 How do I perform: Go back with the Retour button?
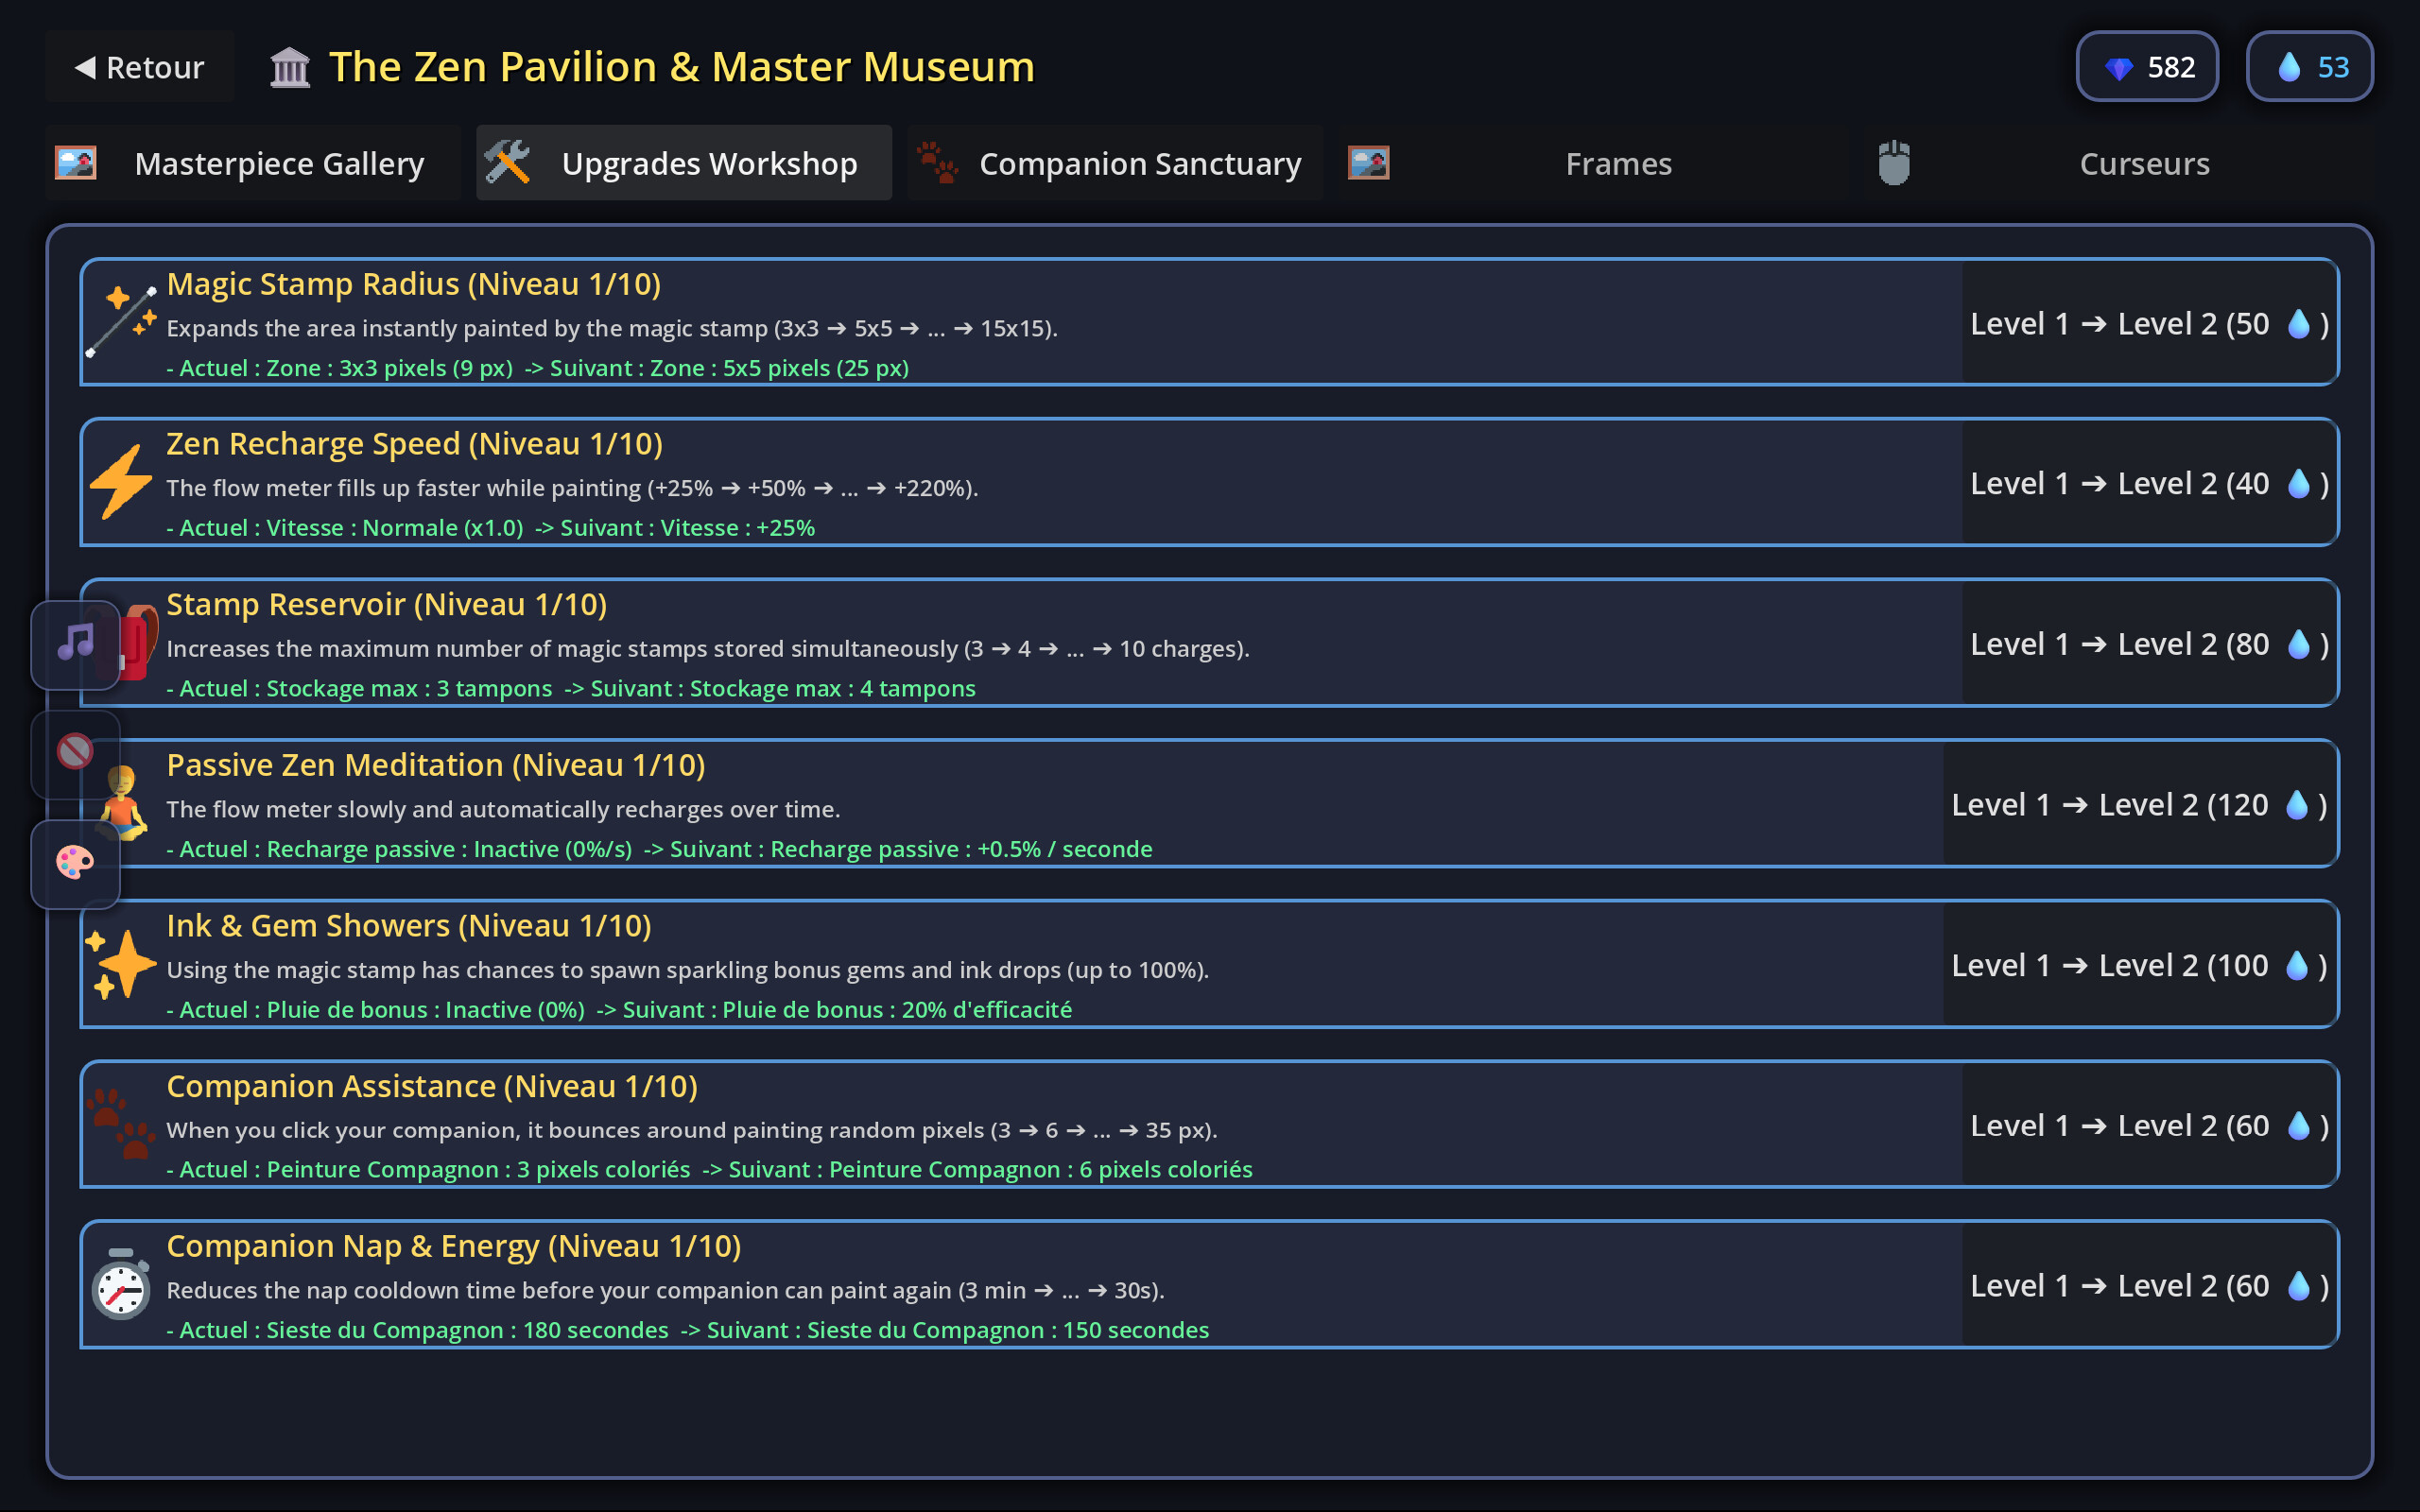140,67
